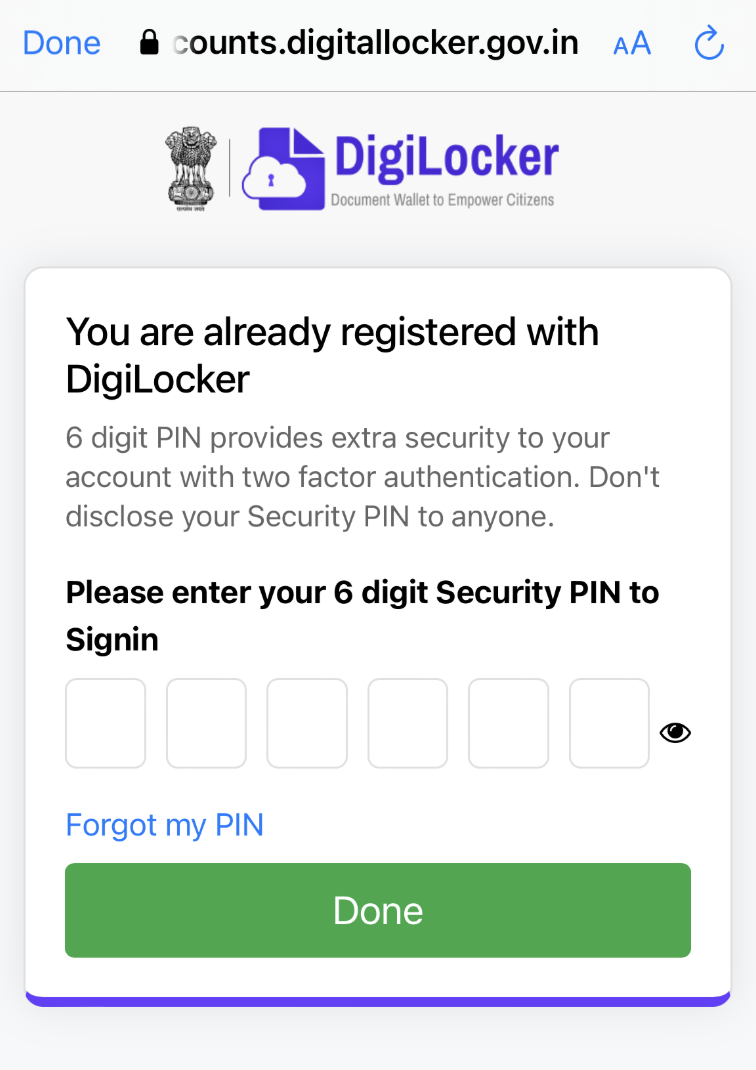The width and height of the screenshot is (756, 1070).
Task: Tap the browser Done link at top-left
Action: click(62, 43)
